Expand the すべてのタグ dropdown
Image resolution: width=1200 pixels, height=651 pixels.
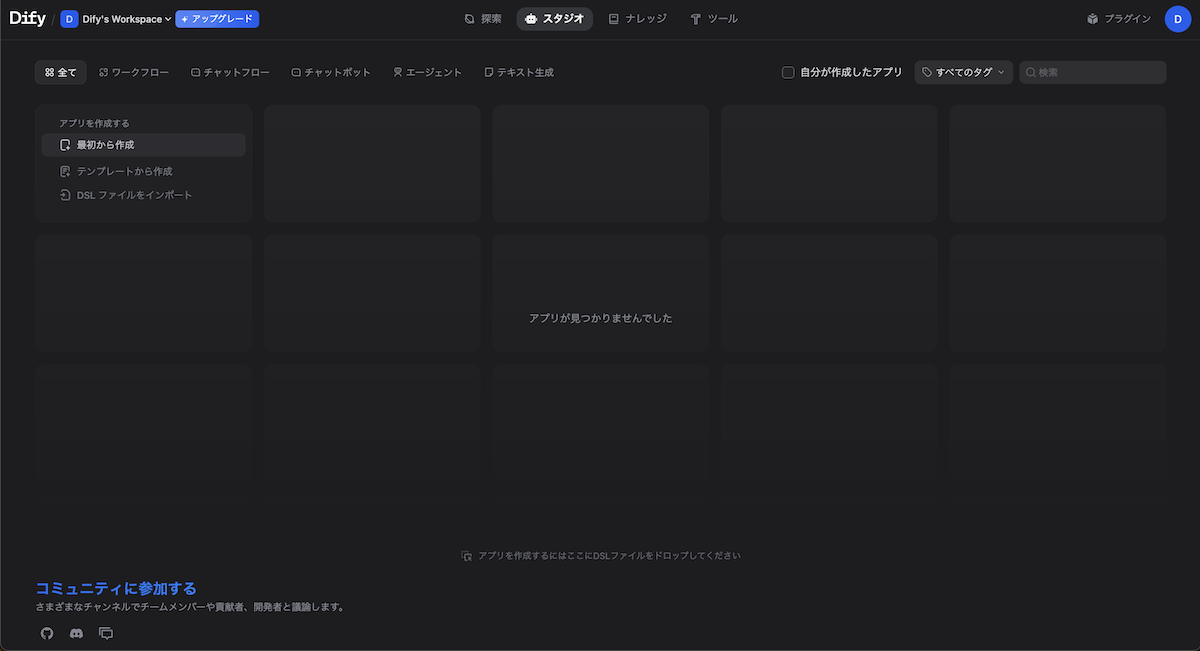pyautogui.click(x=963, y=72)
